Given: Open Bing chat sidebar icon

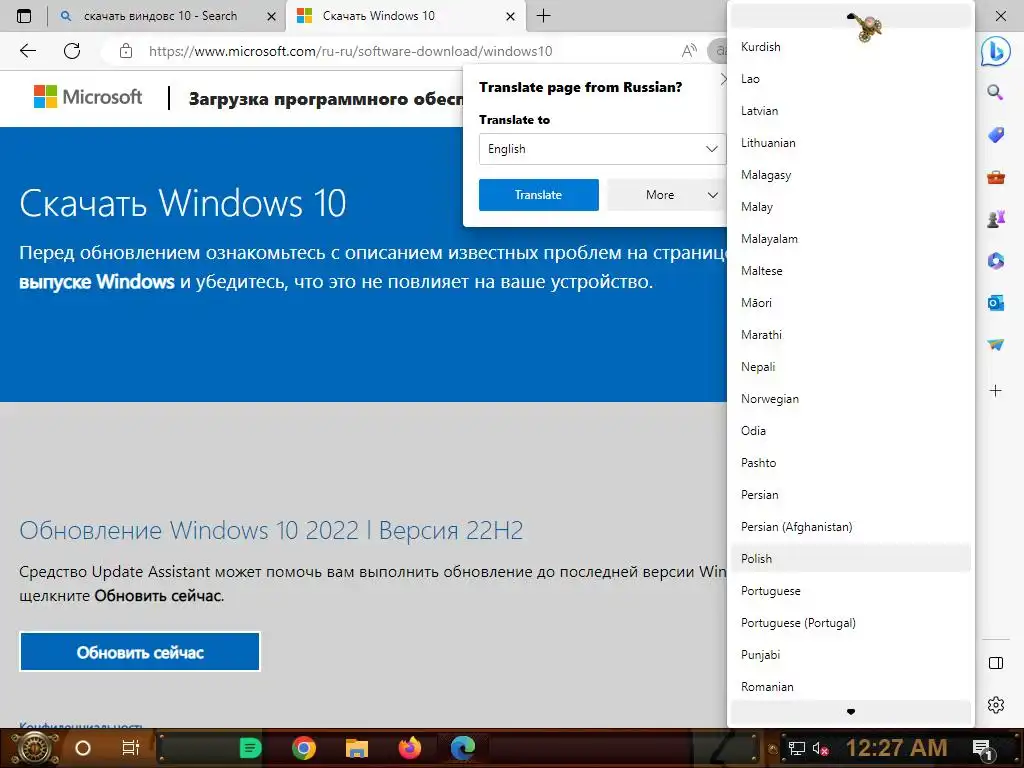Looking at the screenshot, I should 996,52.
